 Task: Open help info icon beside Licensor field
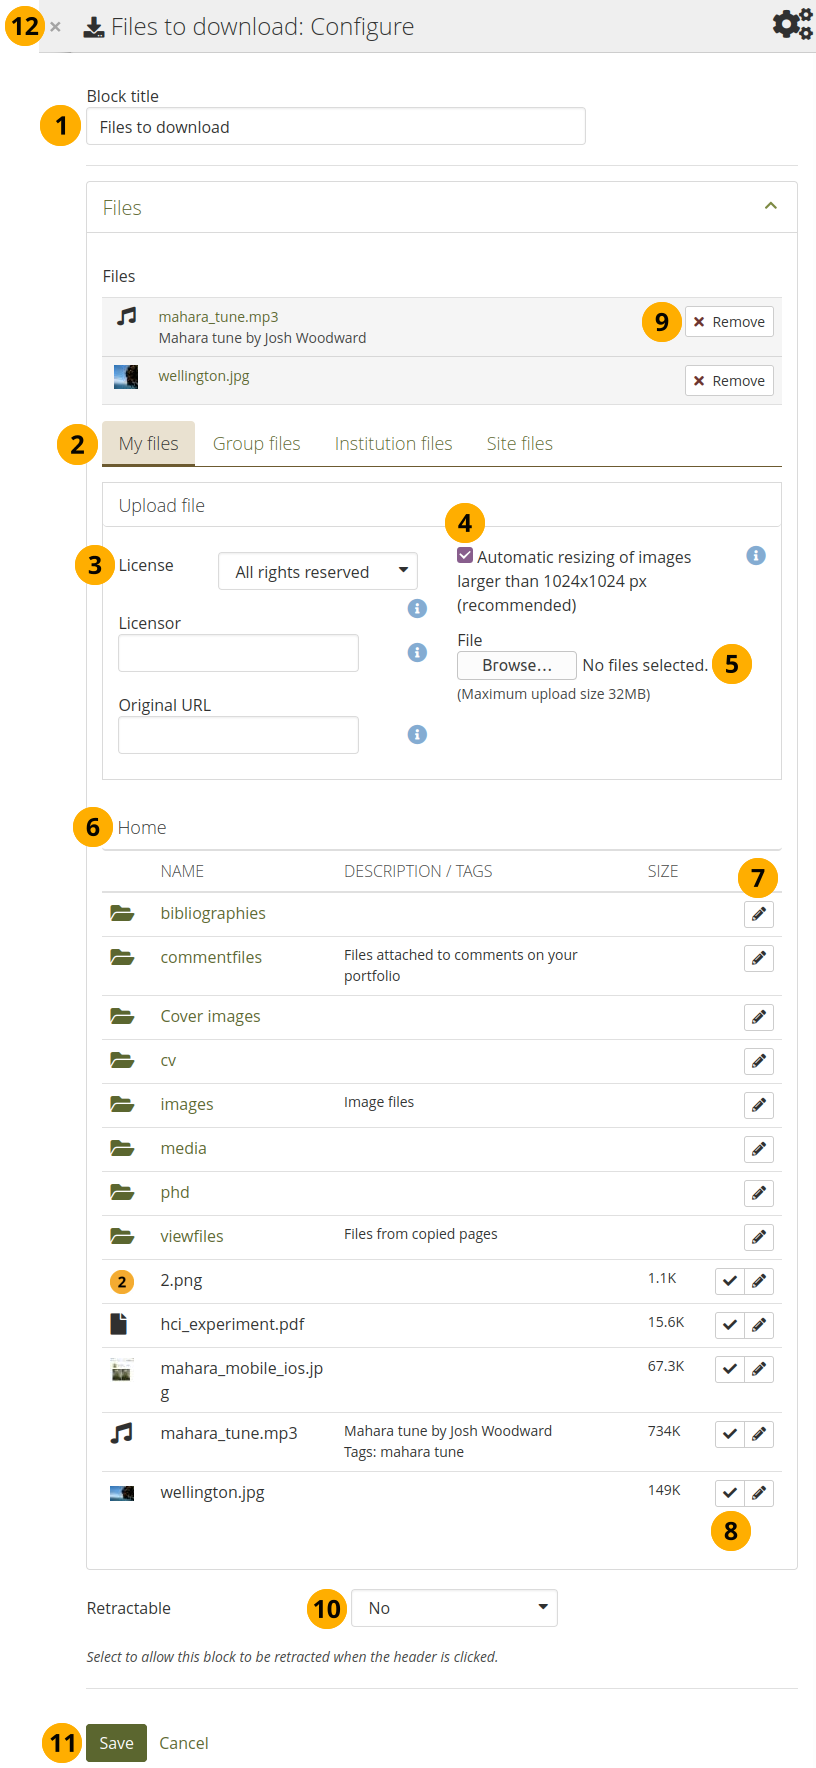[x=417, y=652]
